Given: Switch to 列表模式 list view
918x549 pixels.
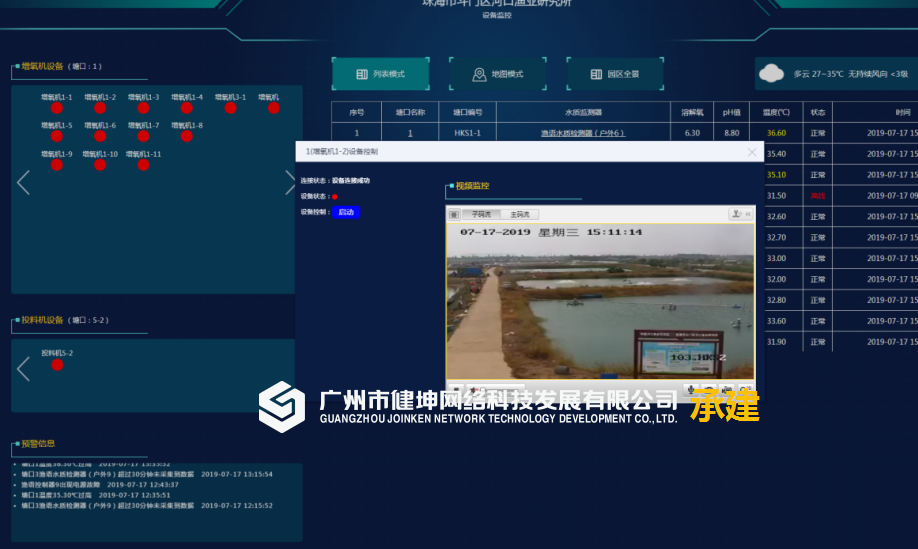Looking at the screenshot, I should point(380,74).
